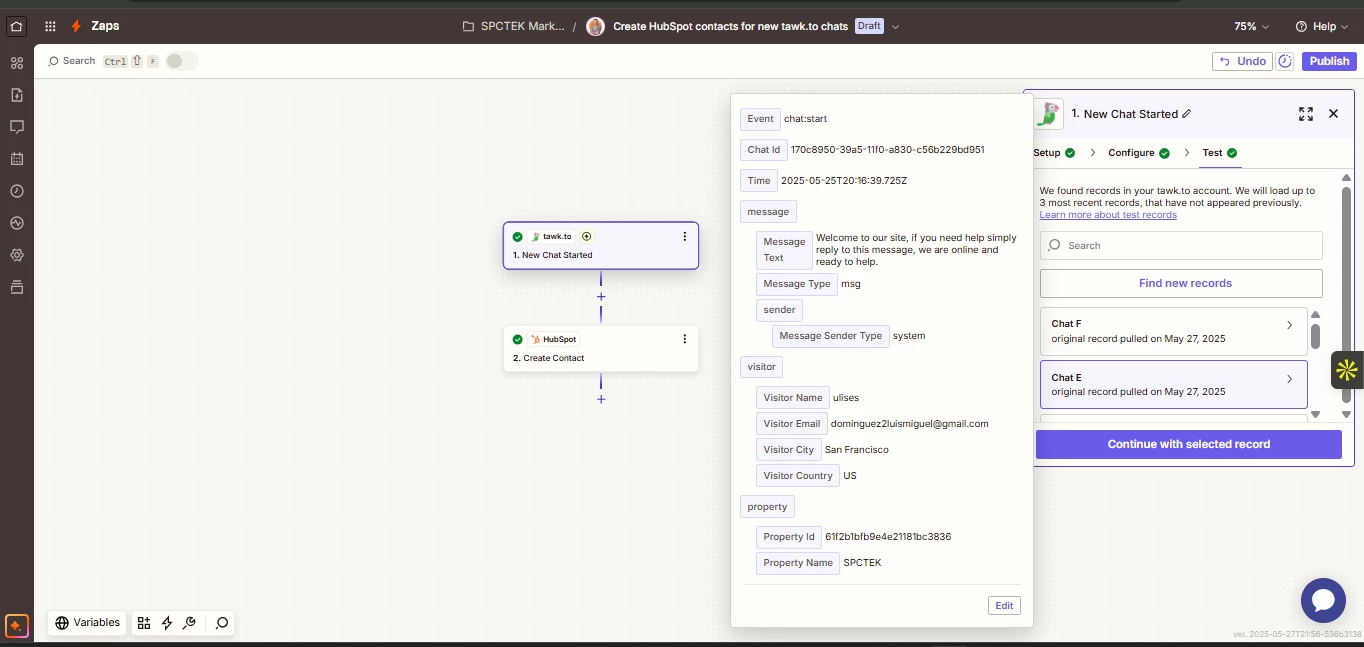Click the top-left Search box
The image size is (1364, 647).
point(79,61)
